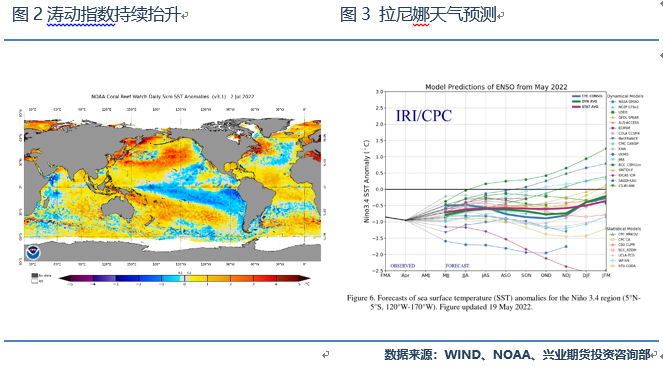Click the Model Predictions of ENSO chart title
Viewport: 663px width, 368px height.
coord(496,87)
